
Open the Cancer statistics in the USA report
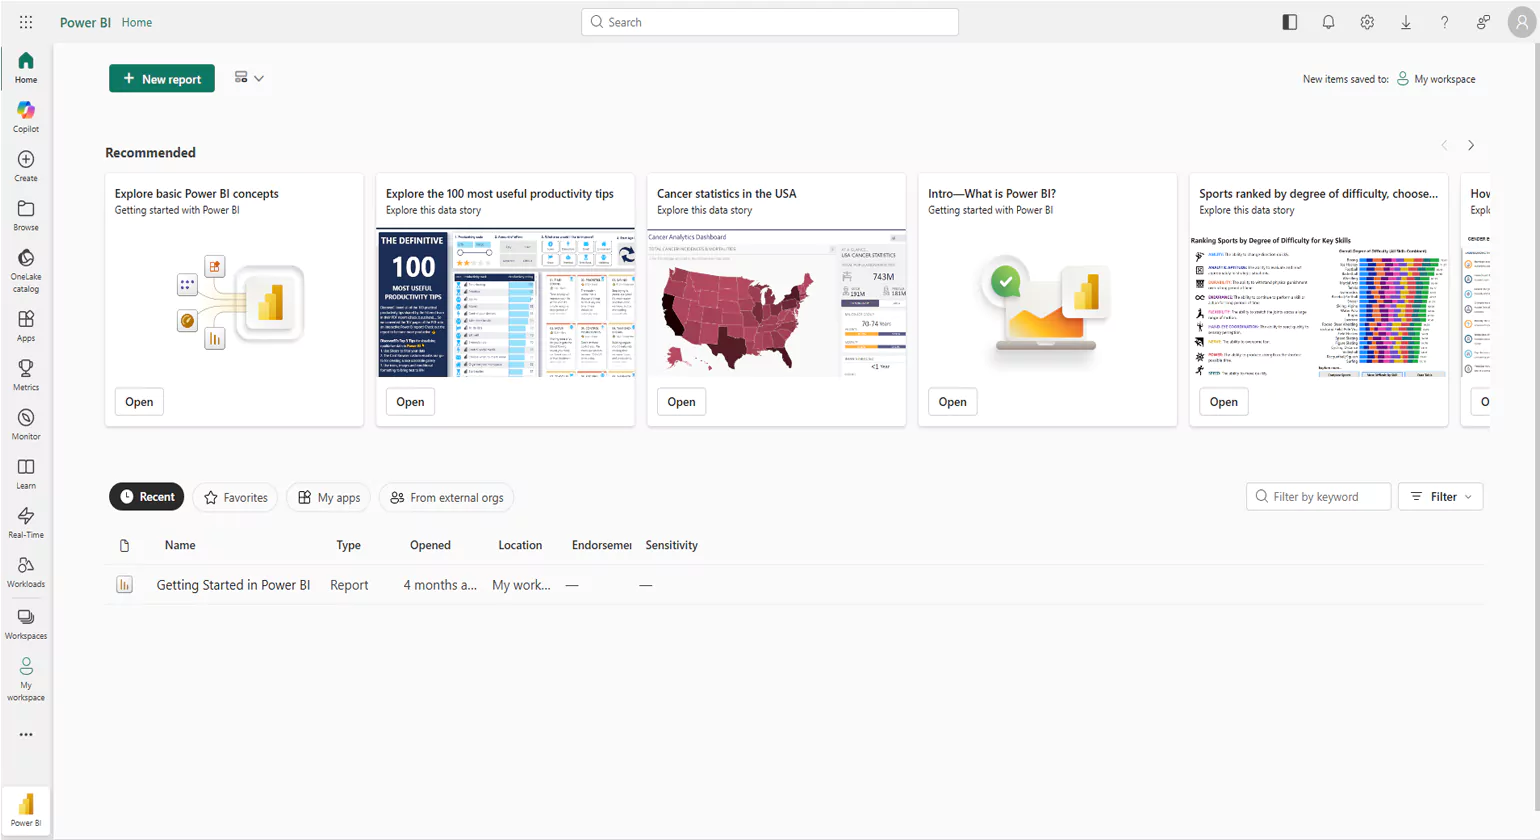pyautogui.click(x=681, y=401)
